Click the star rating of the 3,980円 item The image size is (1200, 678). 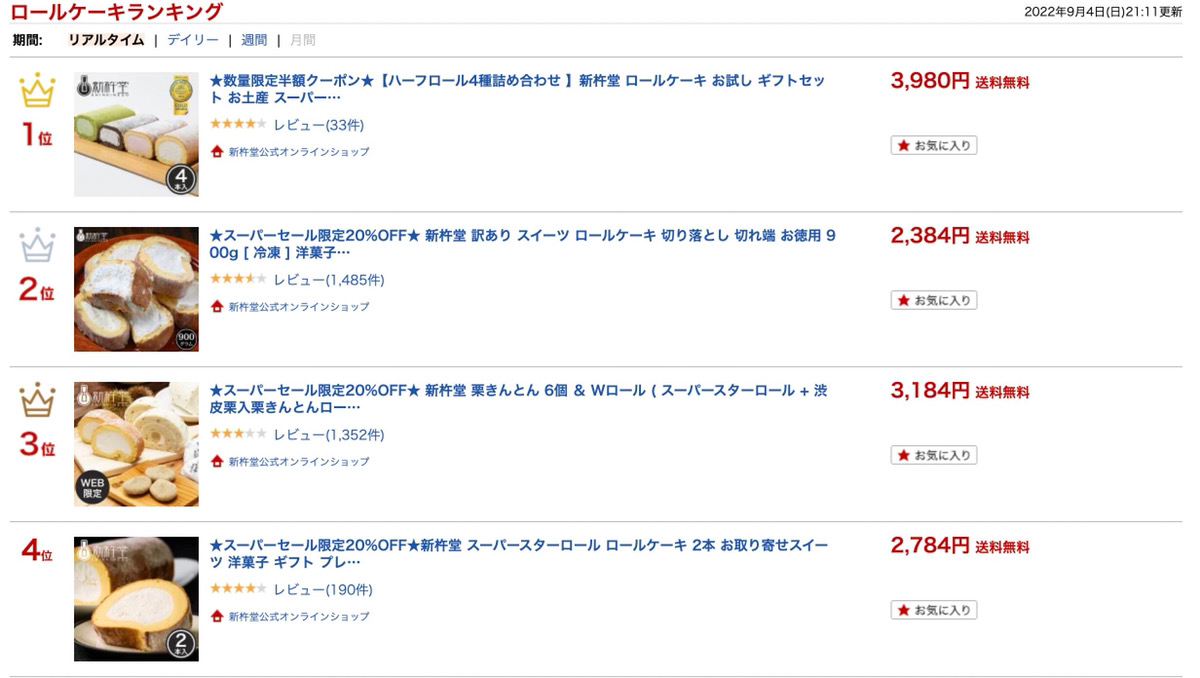click(x=238, y=125)
